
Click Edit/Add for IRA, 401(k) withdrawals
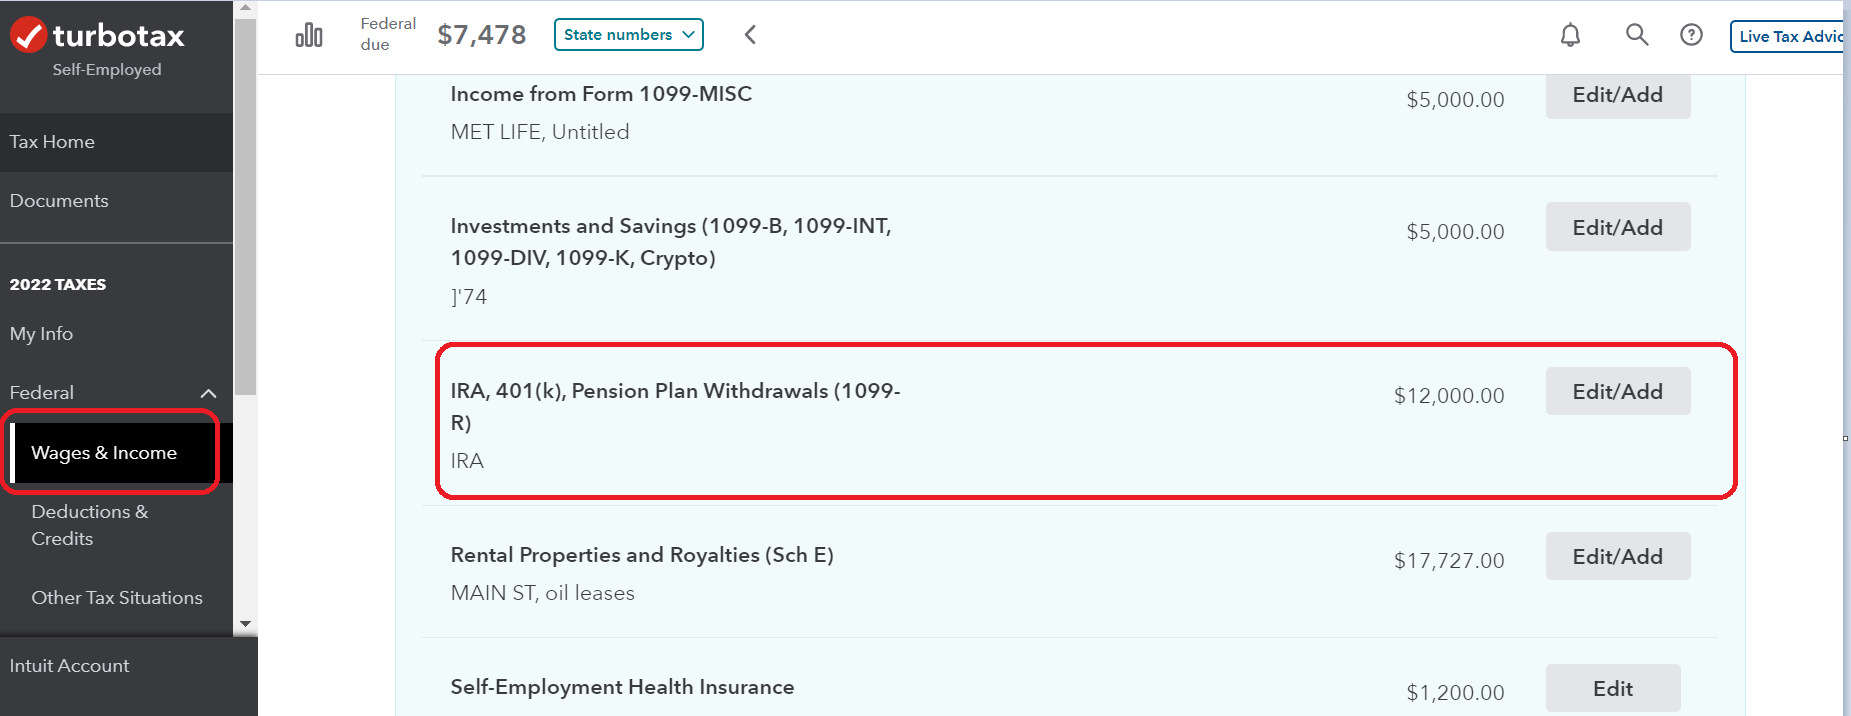tap(1618, 392)
